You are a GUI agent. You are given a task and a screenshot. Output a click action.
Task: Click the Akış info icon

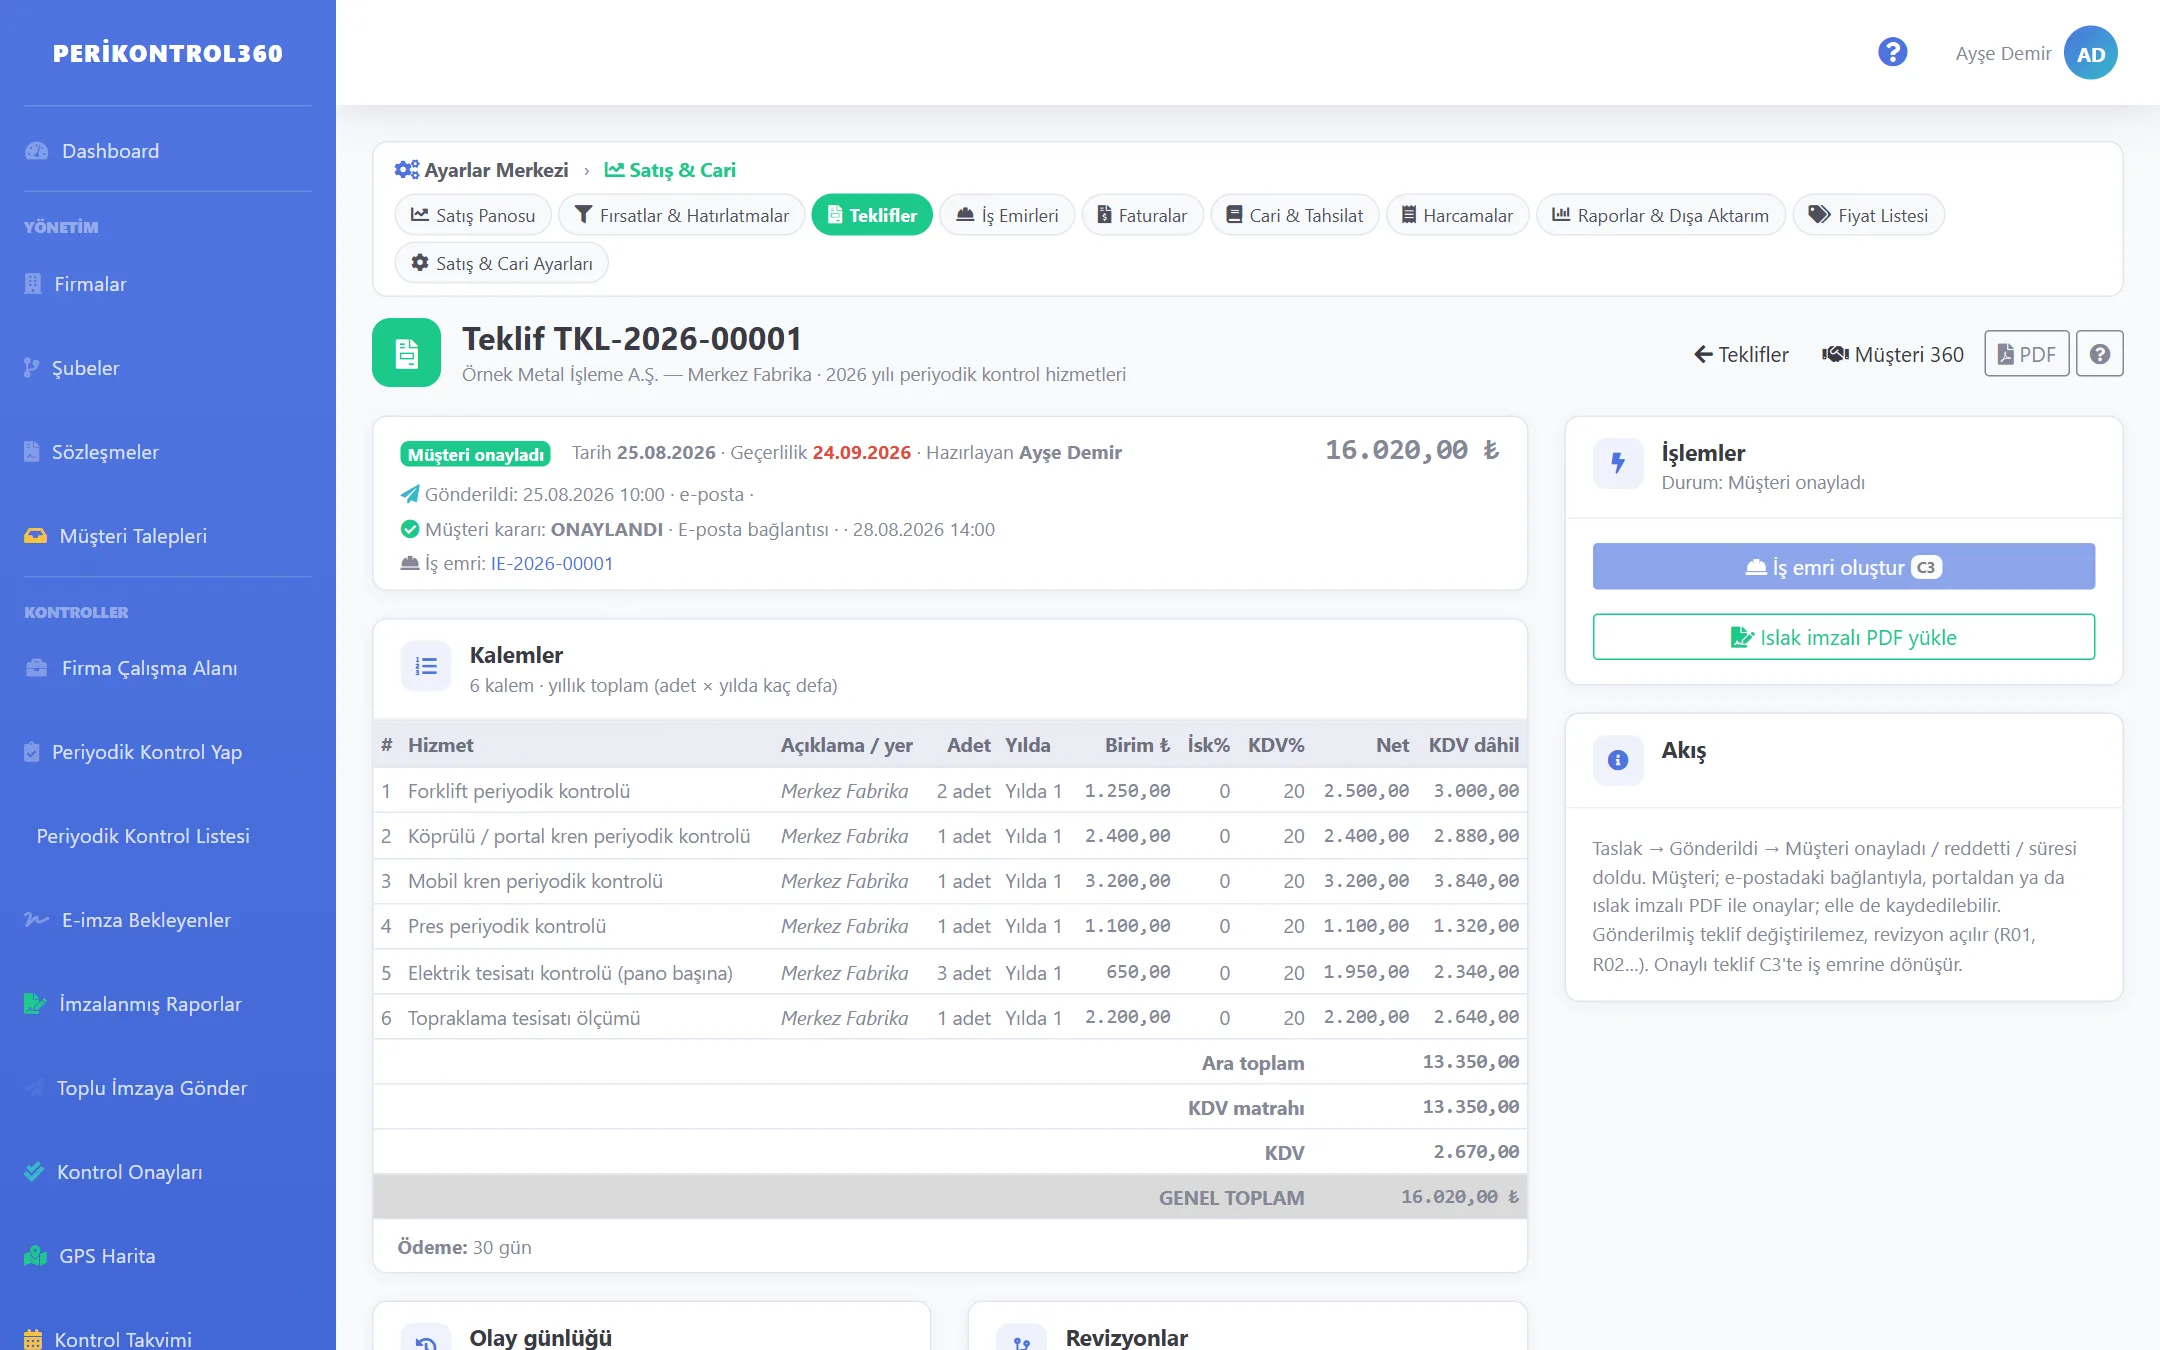pyautogui.click(x=1617, y=760)
